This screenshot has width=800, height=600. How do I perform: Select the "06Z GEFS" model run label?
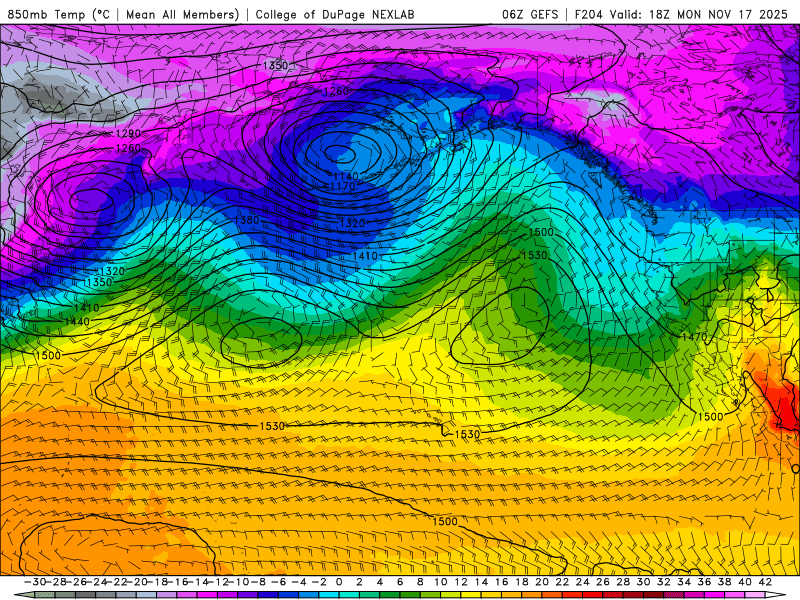point(530,14)
